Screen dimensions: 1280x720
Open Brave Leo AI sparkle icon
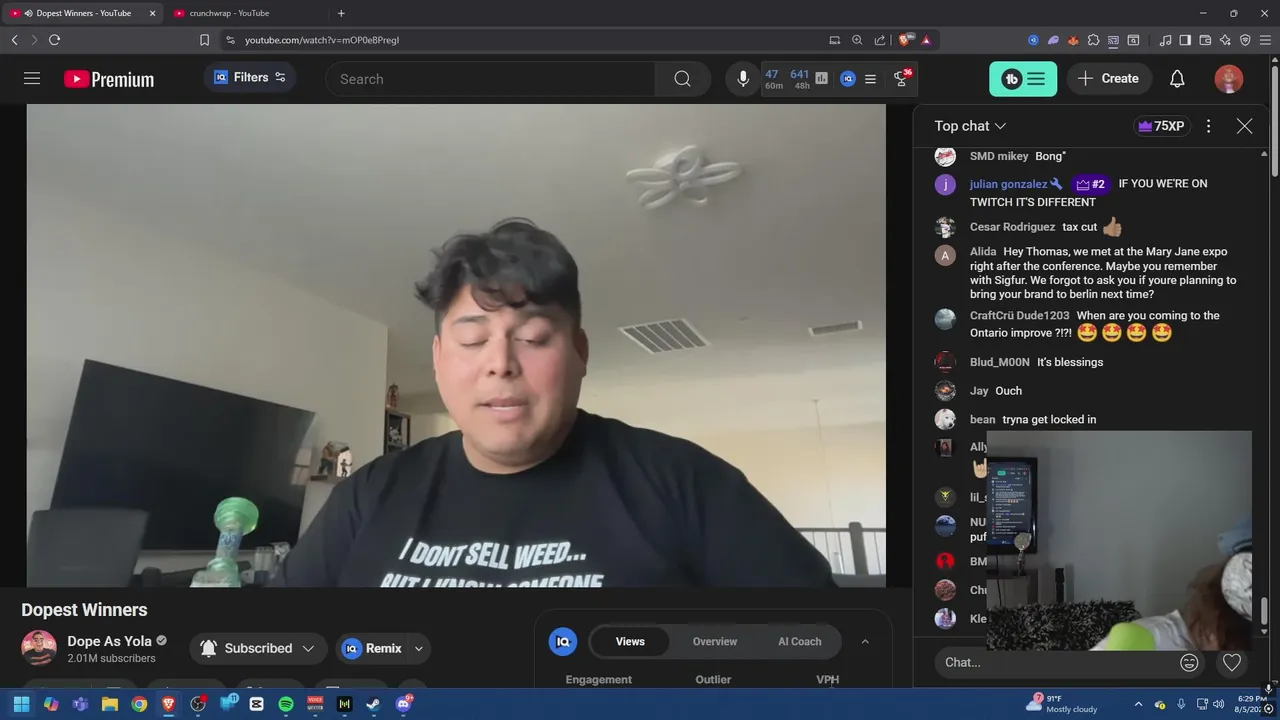point(1225,40)
